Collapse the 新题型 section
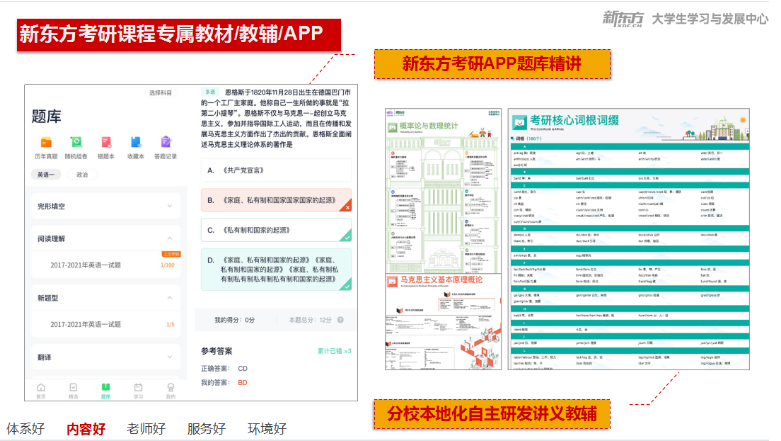Viewport: 781px width, 441px height. 106,298
